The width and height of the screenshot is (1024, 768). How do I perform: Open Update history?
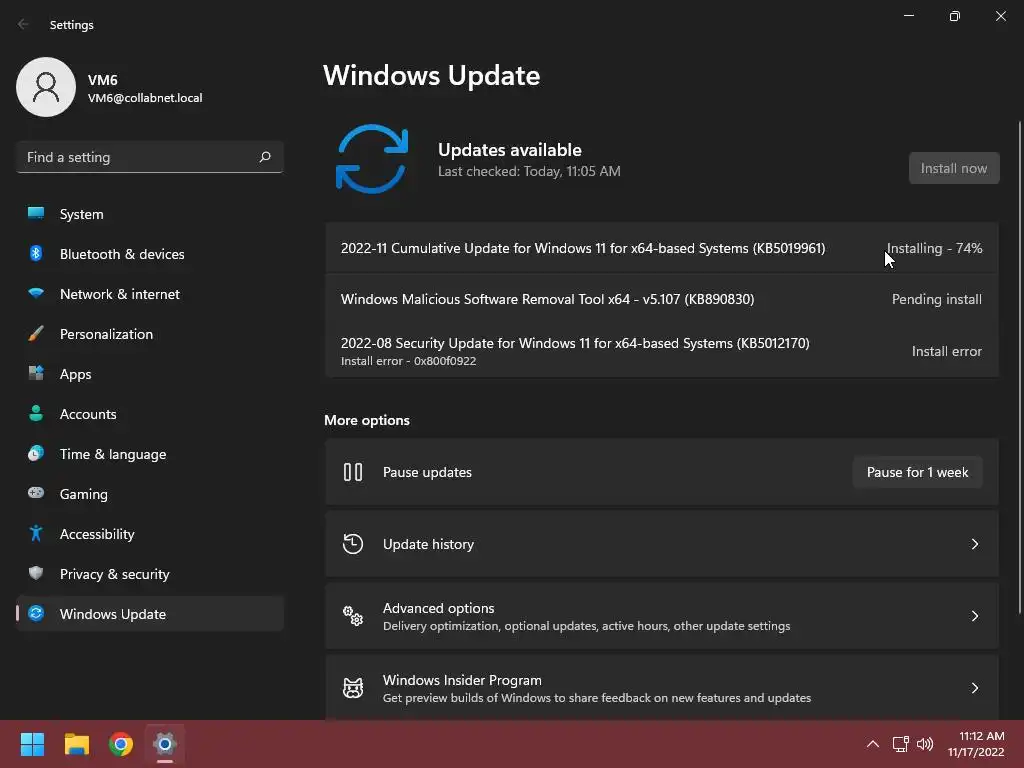tap(662, 543)
